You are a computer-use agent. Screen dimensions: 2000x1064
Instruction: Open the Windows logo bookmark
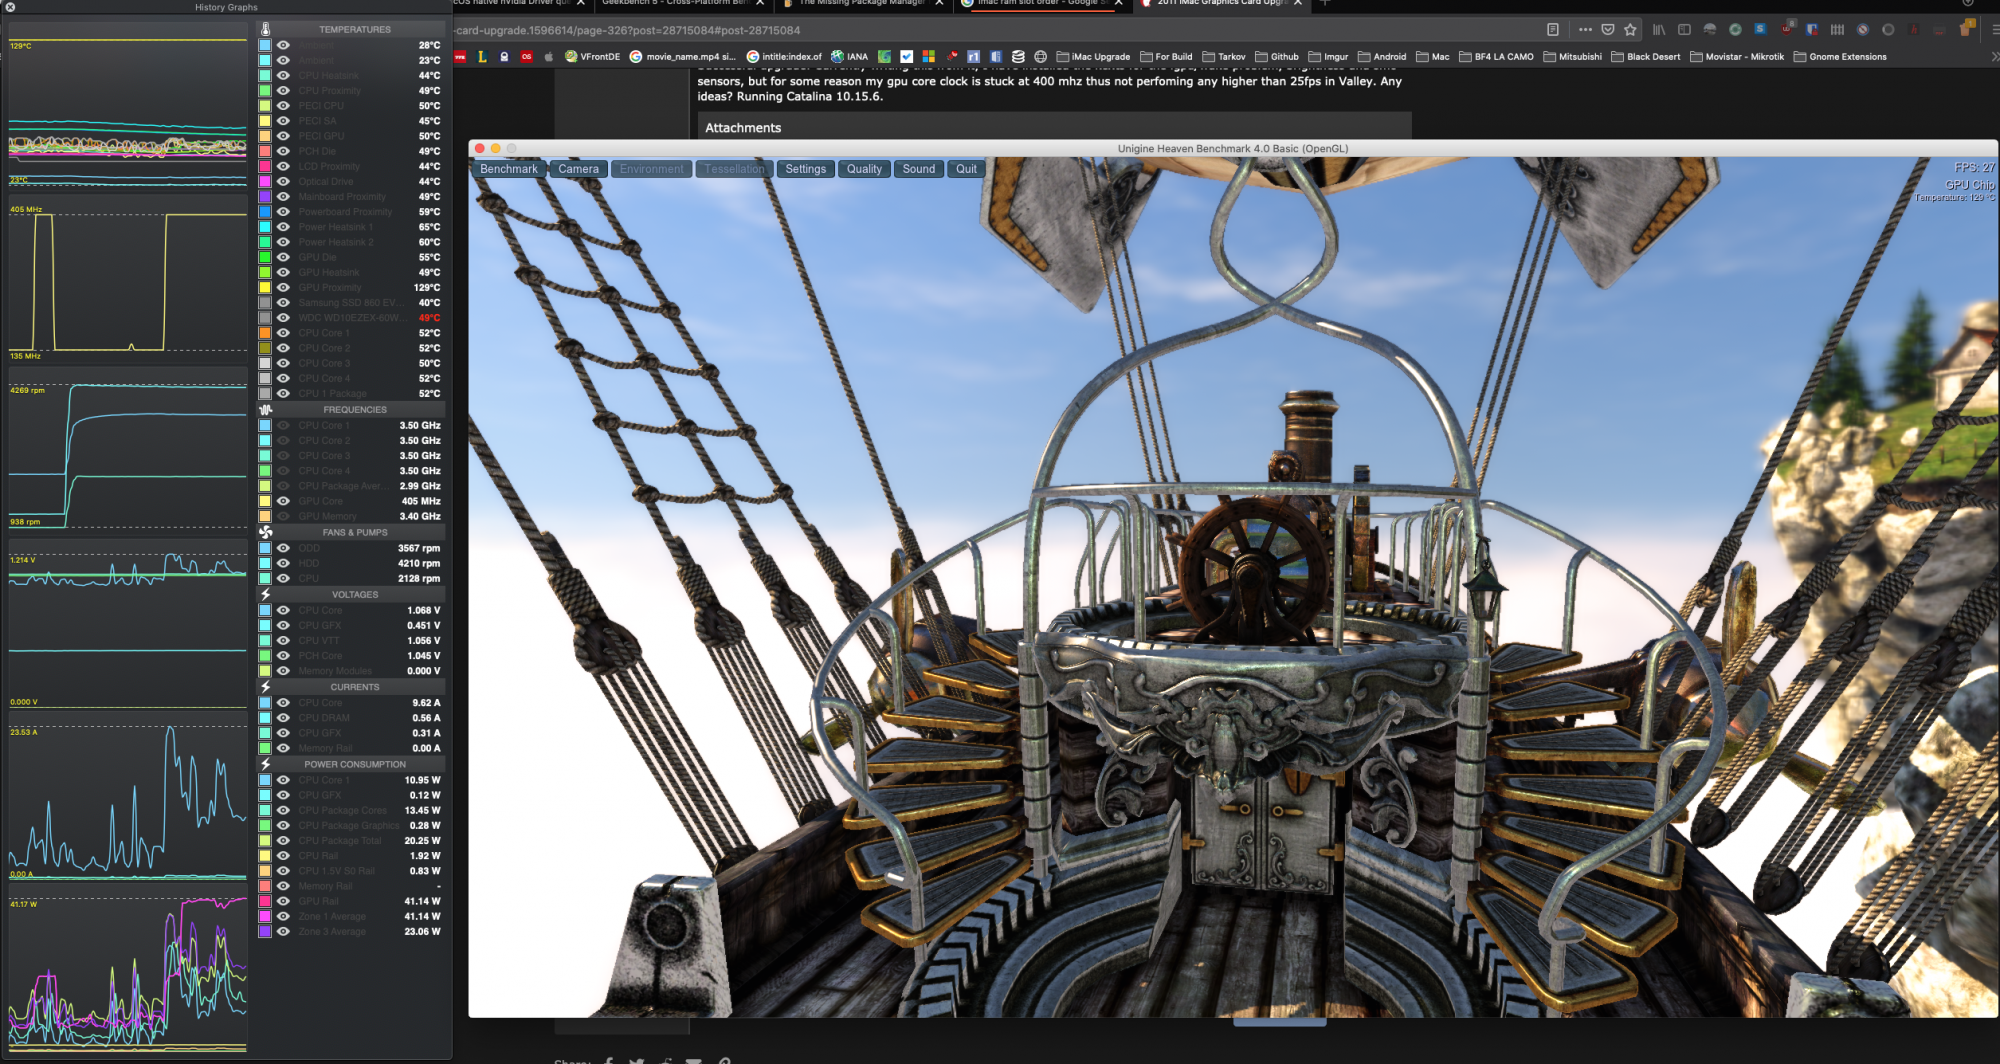(x=929, y=57)
